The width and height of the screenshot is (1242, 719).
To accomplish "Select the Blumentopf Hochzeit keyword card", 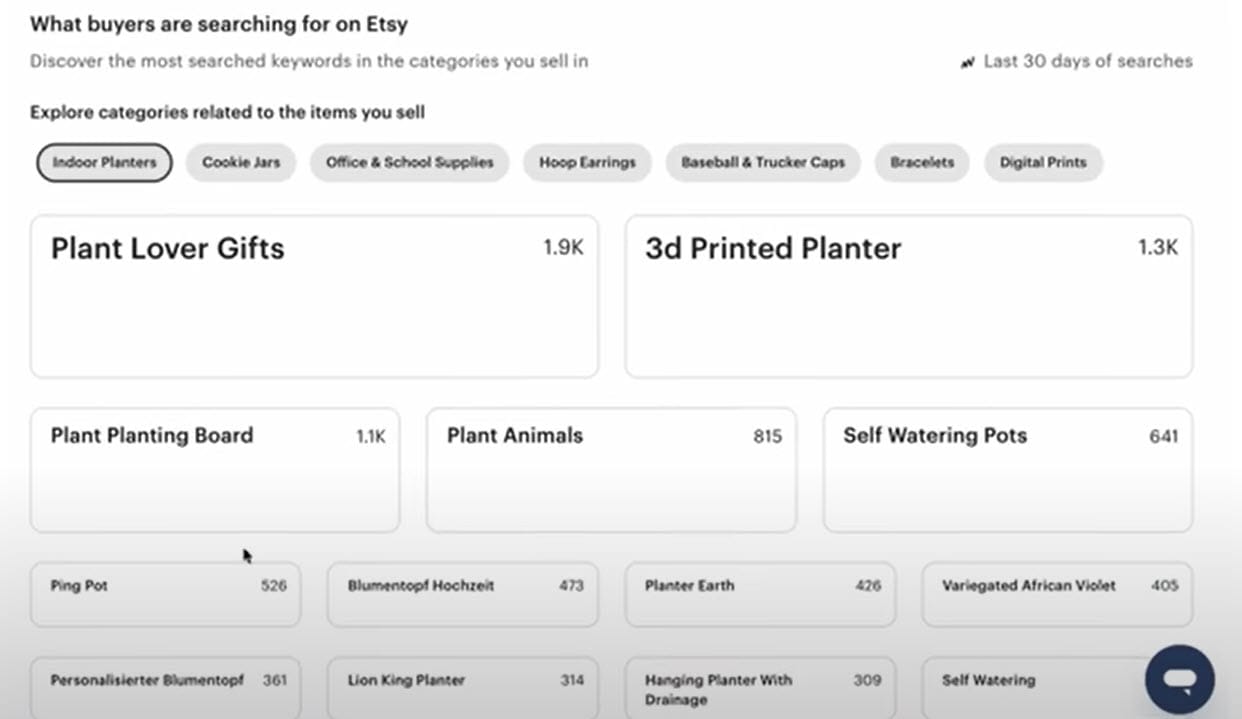I will pos(462,594).
